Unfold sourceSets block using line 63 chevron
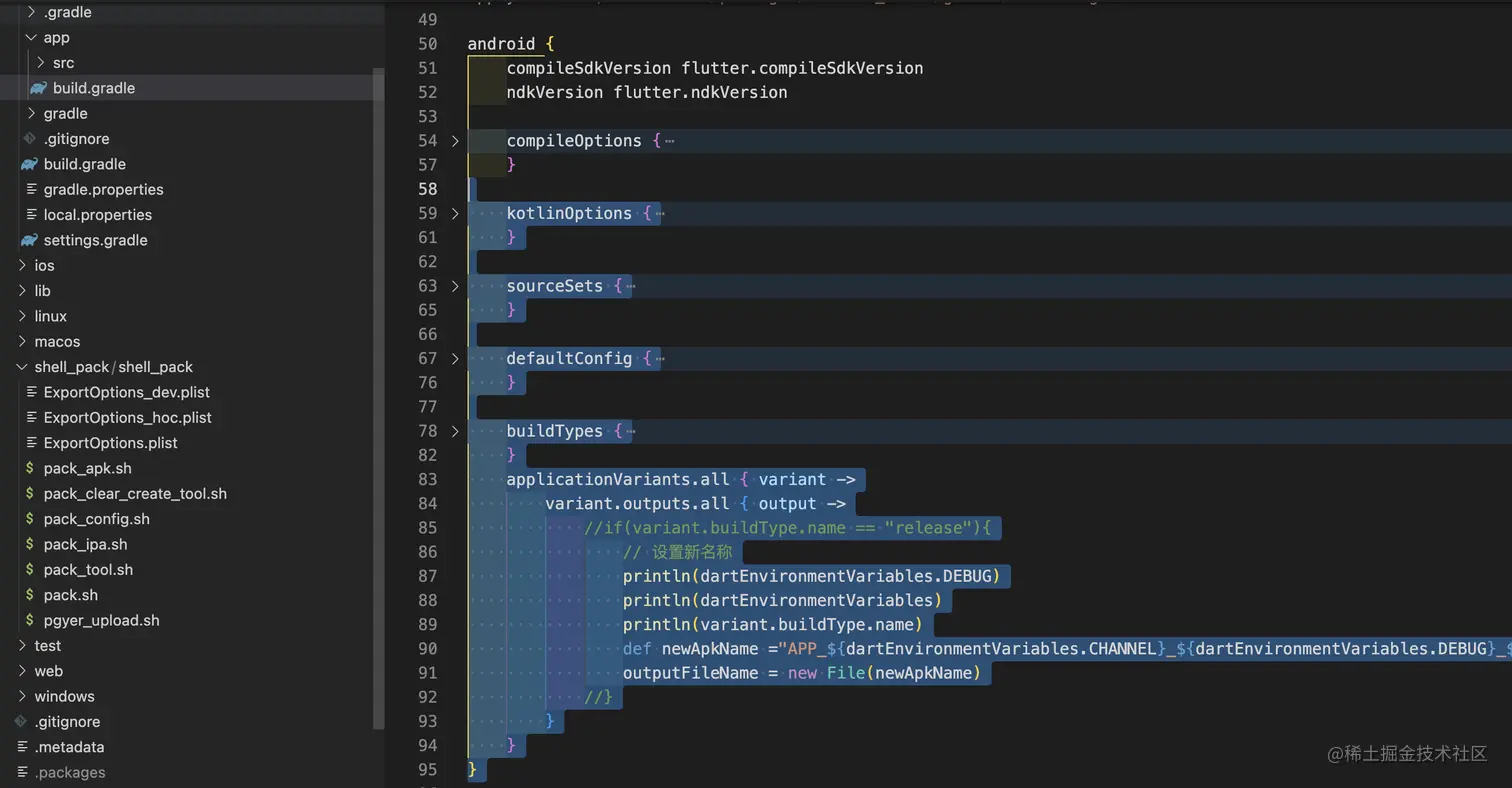The image size is (1512, 788). [x=455, y=286]
